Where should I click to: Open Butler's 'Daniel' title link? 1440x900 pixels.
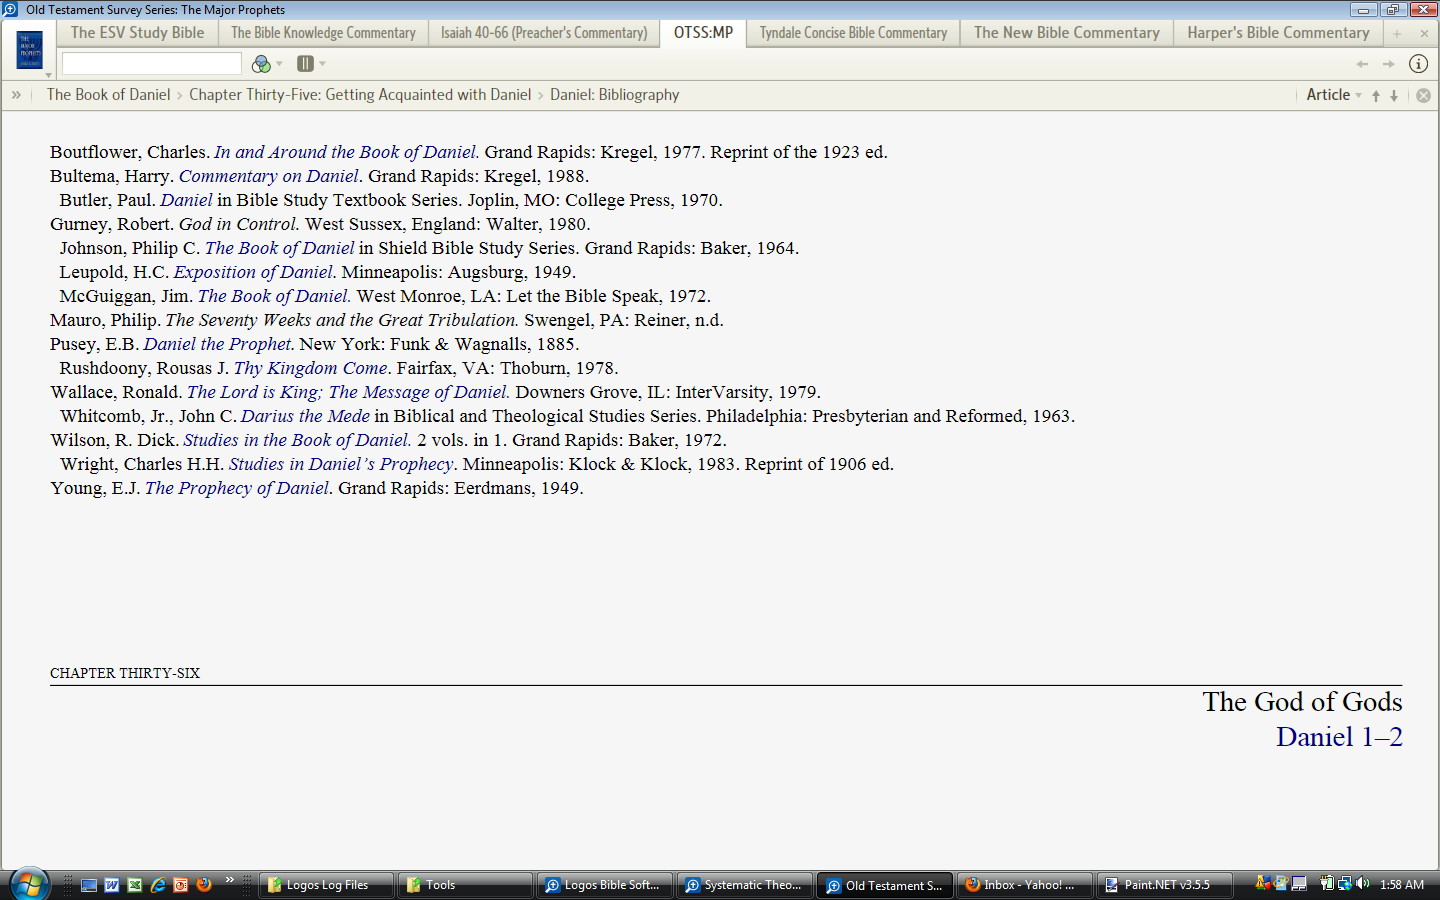click(186, 200)
